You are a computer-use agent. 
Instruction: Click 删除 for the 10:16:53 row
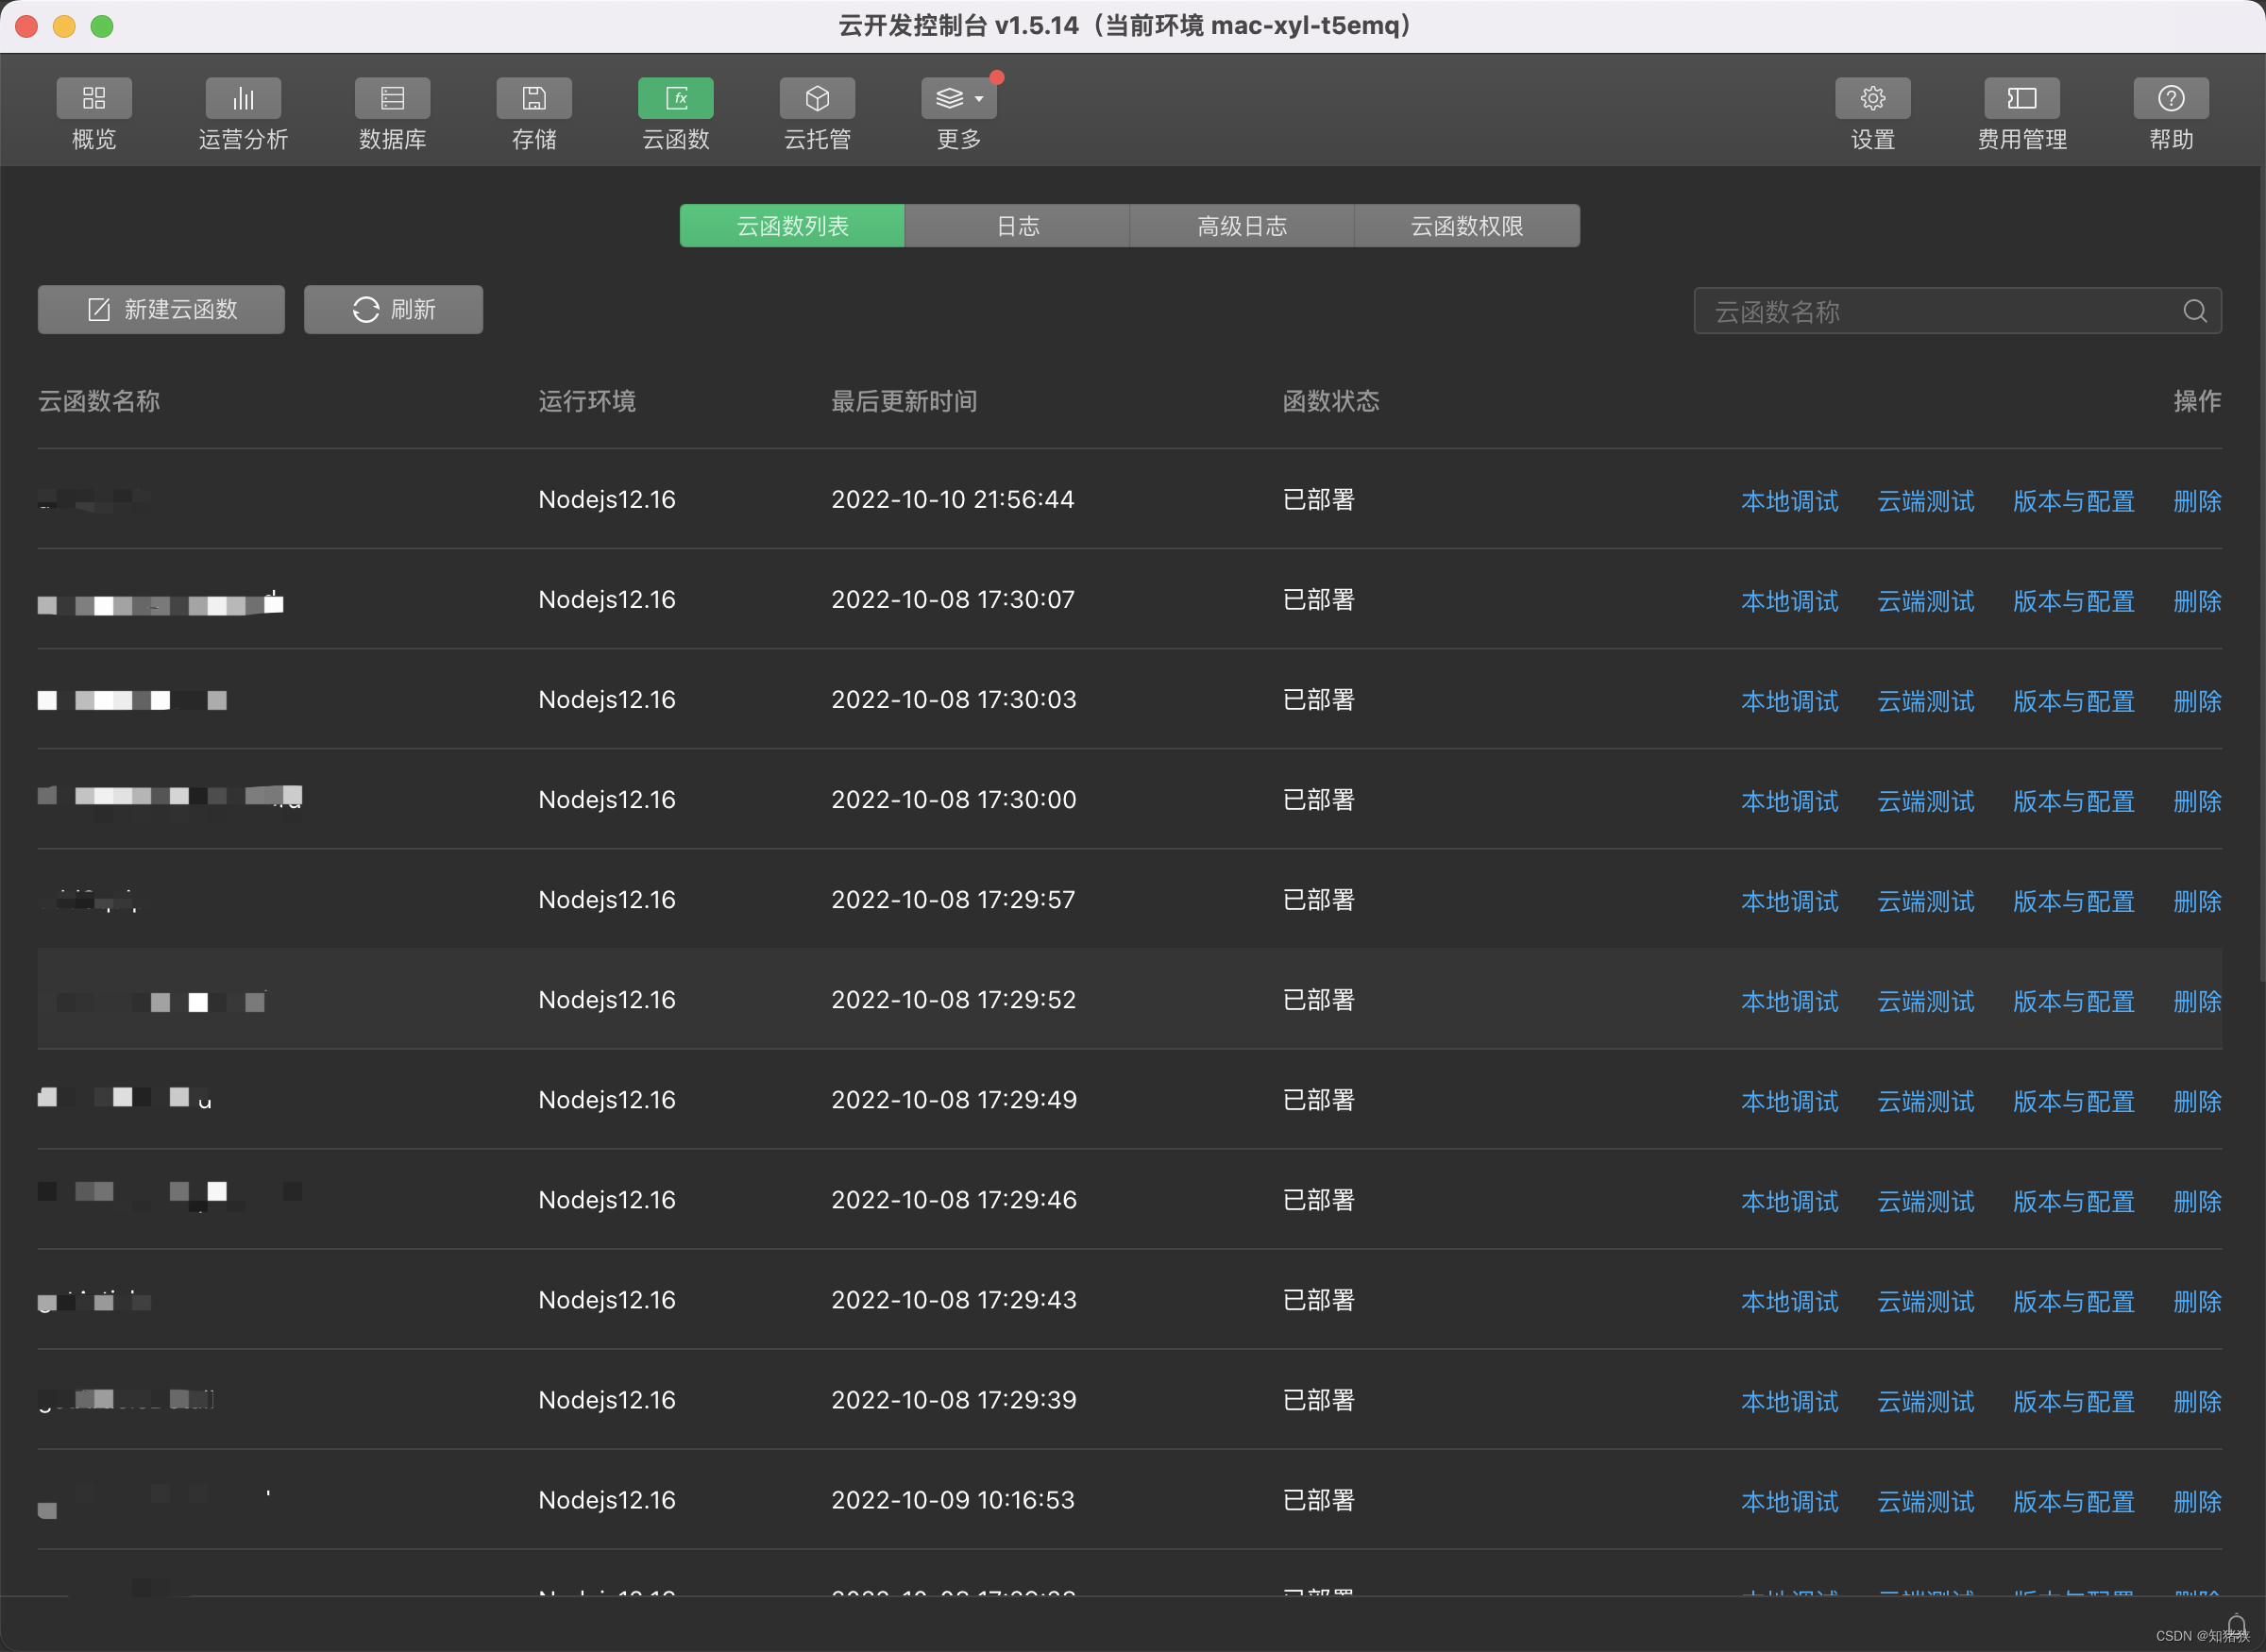[x=2197, y=1501]
